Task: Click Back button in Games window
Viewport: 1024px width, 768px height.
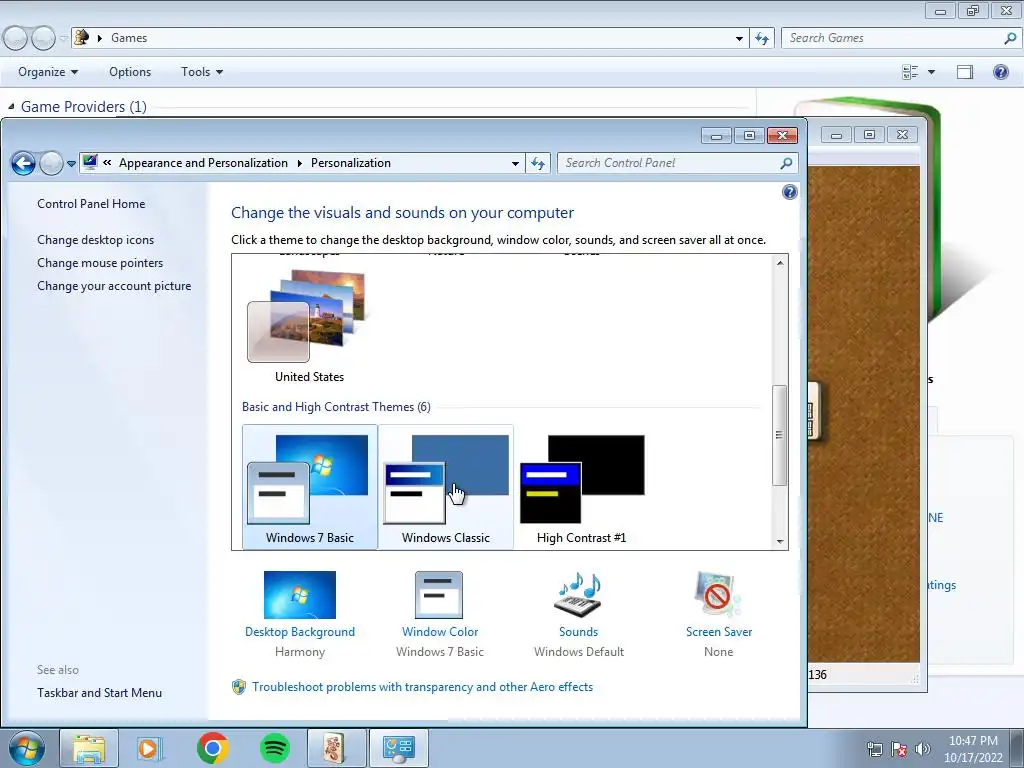Action: 15,39
